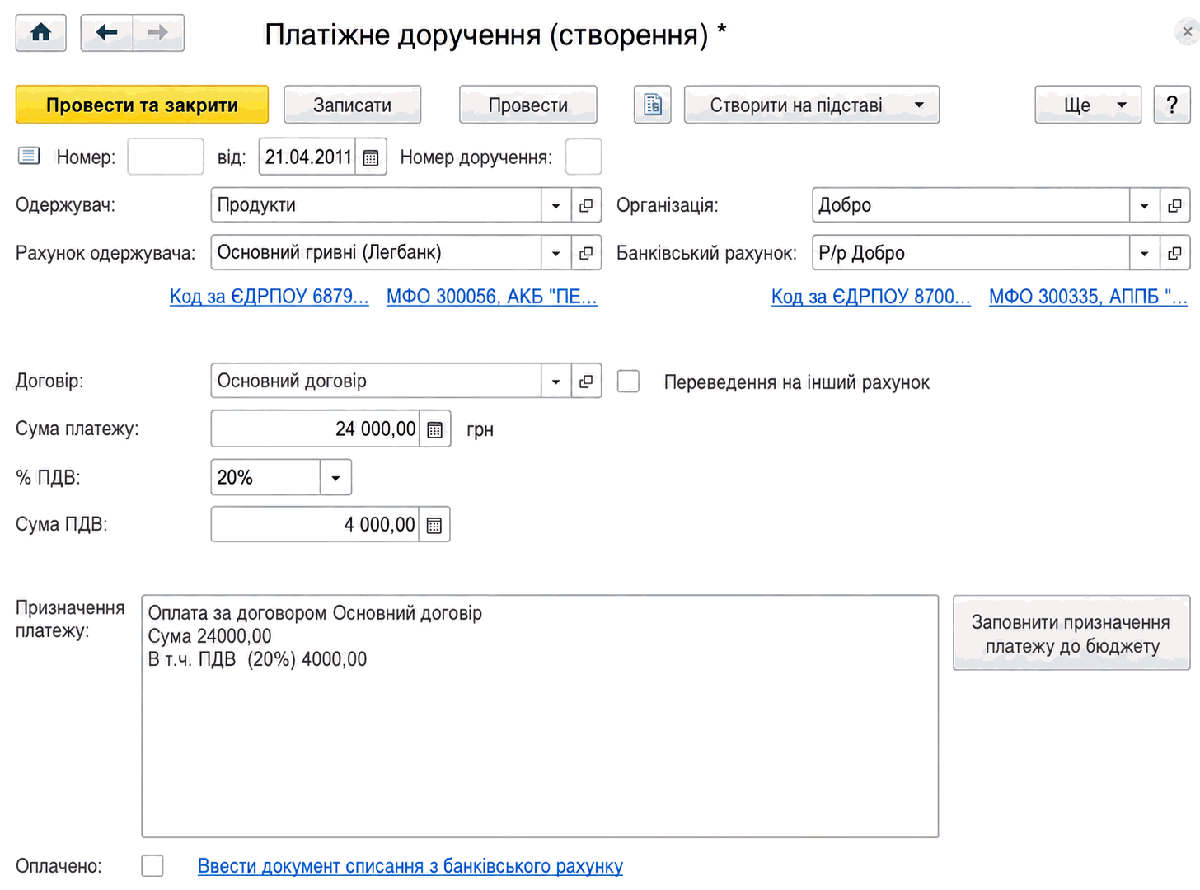Focus the Номер доручення input field
The width and height of the screenshot is (1200, 890).
(584, 157)
